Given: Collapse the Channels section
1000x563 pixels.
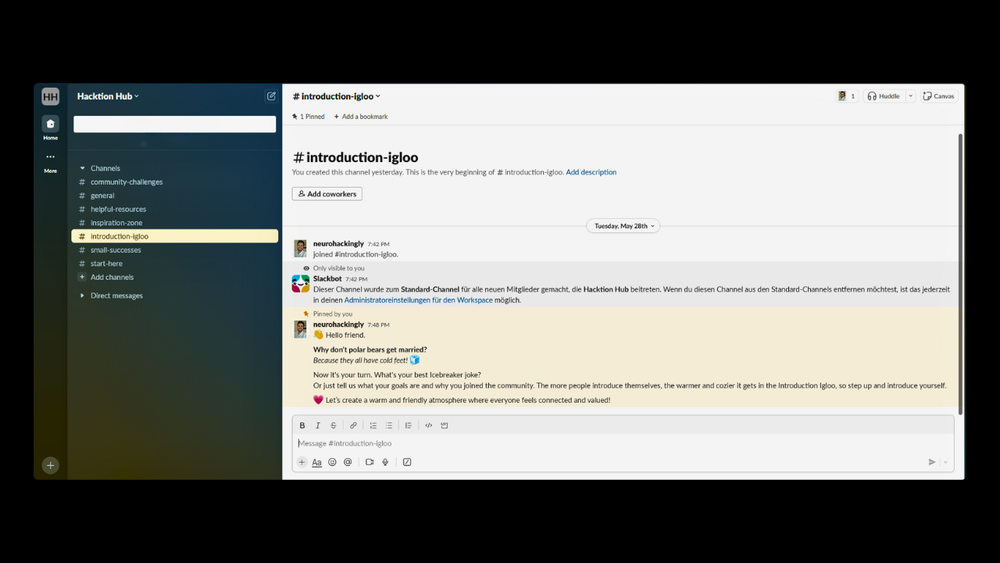Looking at the screenshot, I should [82, 168].
